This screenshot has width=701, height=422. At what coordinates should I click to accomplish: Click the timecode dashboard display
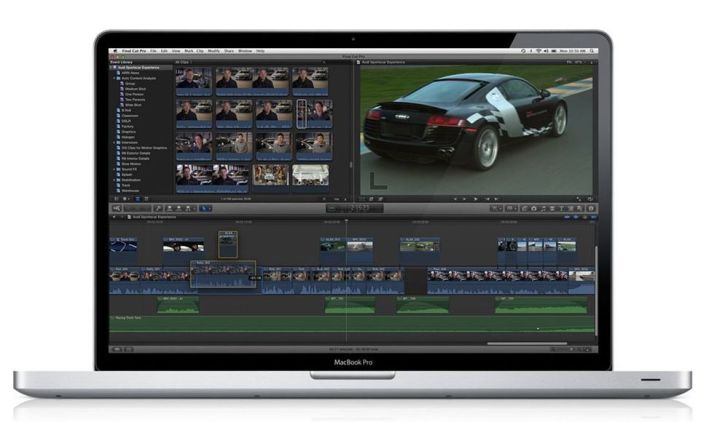tap(355, 208)
